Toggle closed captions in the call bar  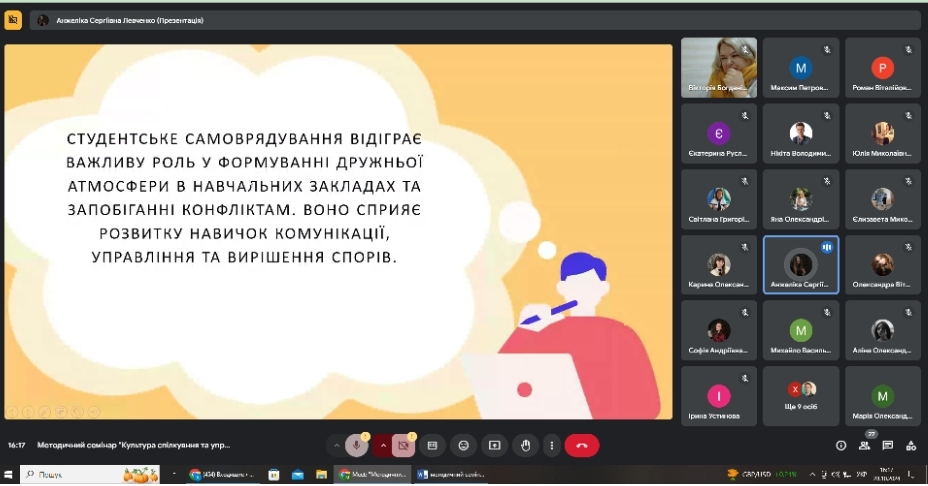(433, 445)
